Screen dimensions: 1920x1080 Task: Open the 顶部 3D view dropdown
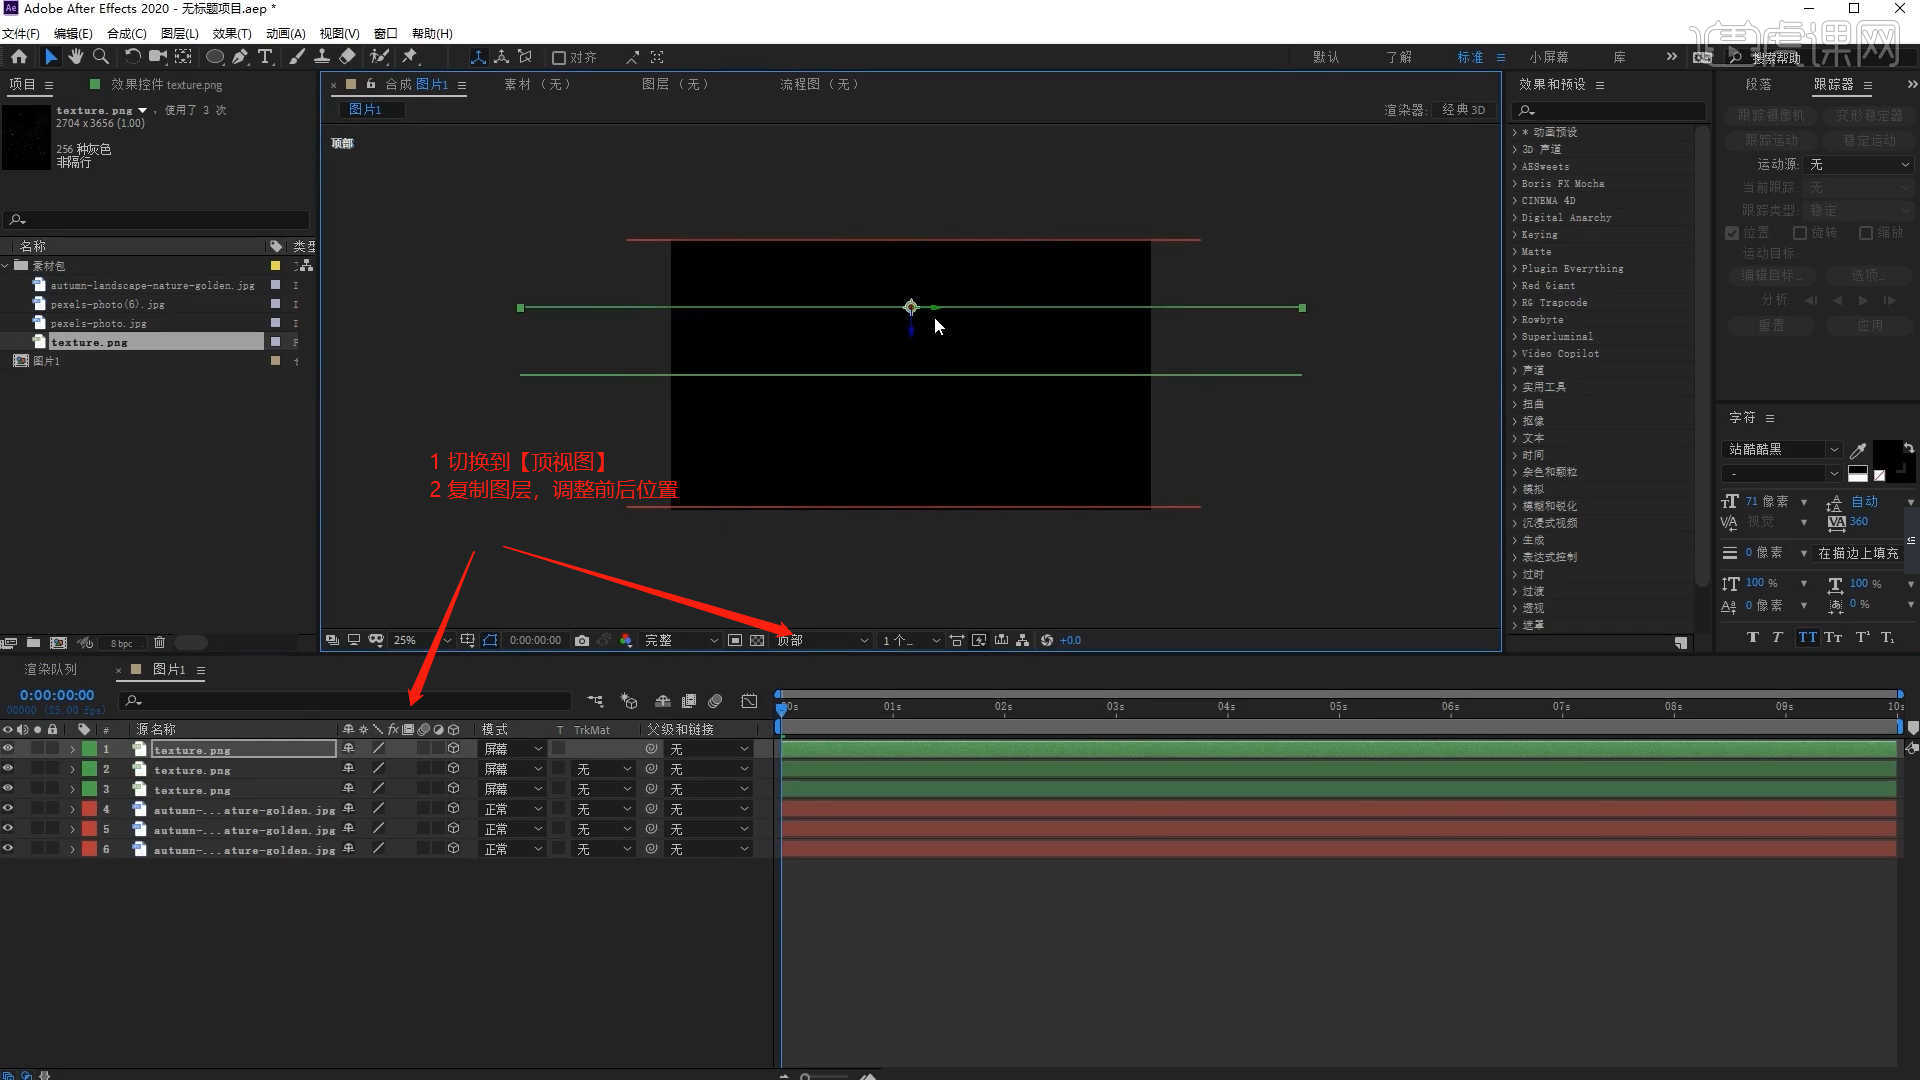pos(822,640)
